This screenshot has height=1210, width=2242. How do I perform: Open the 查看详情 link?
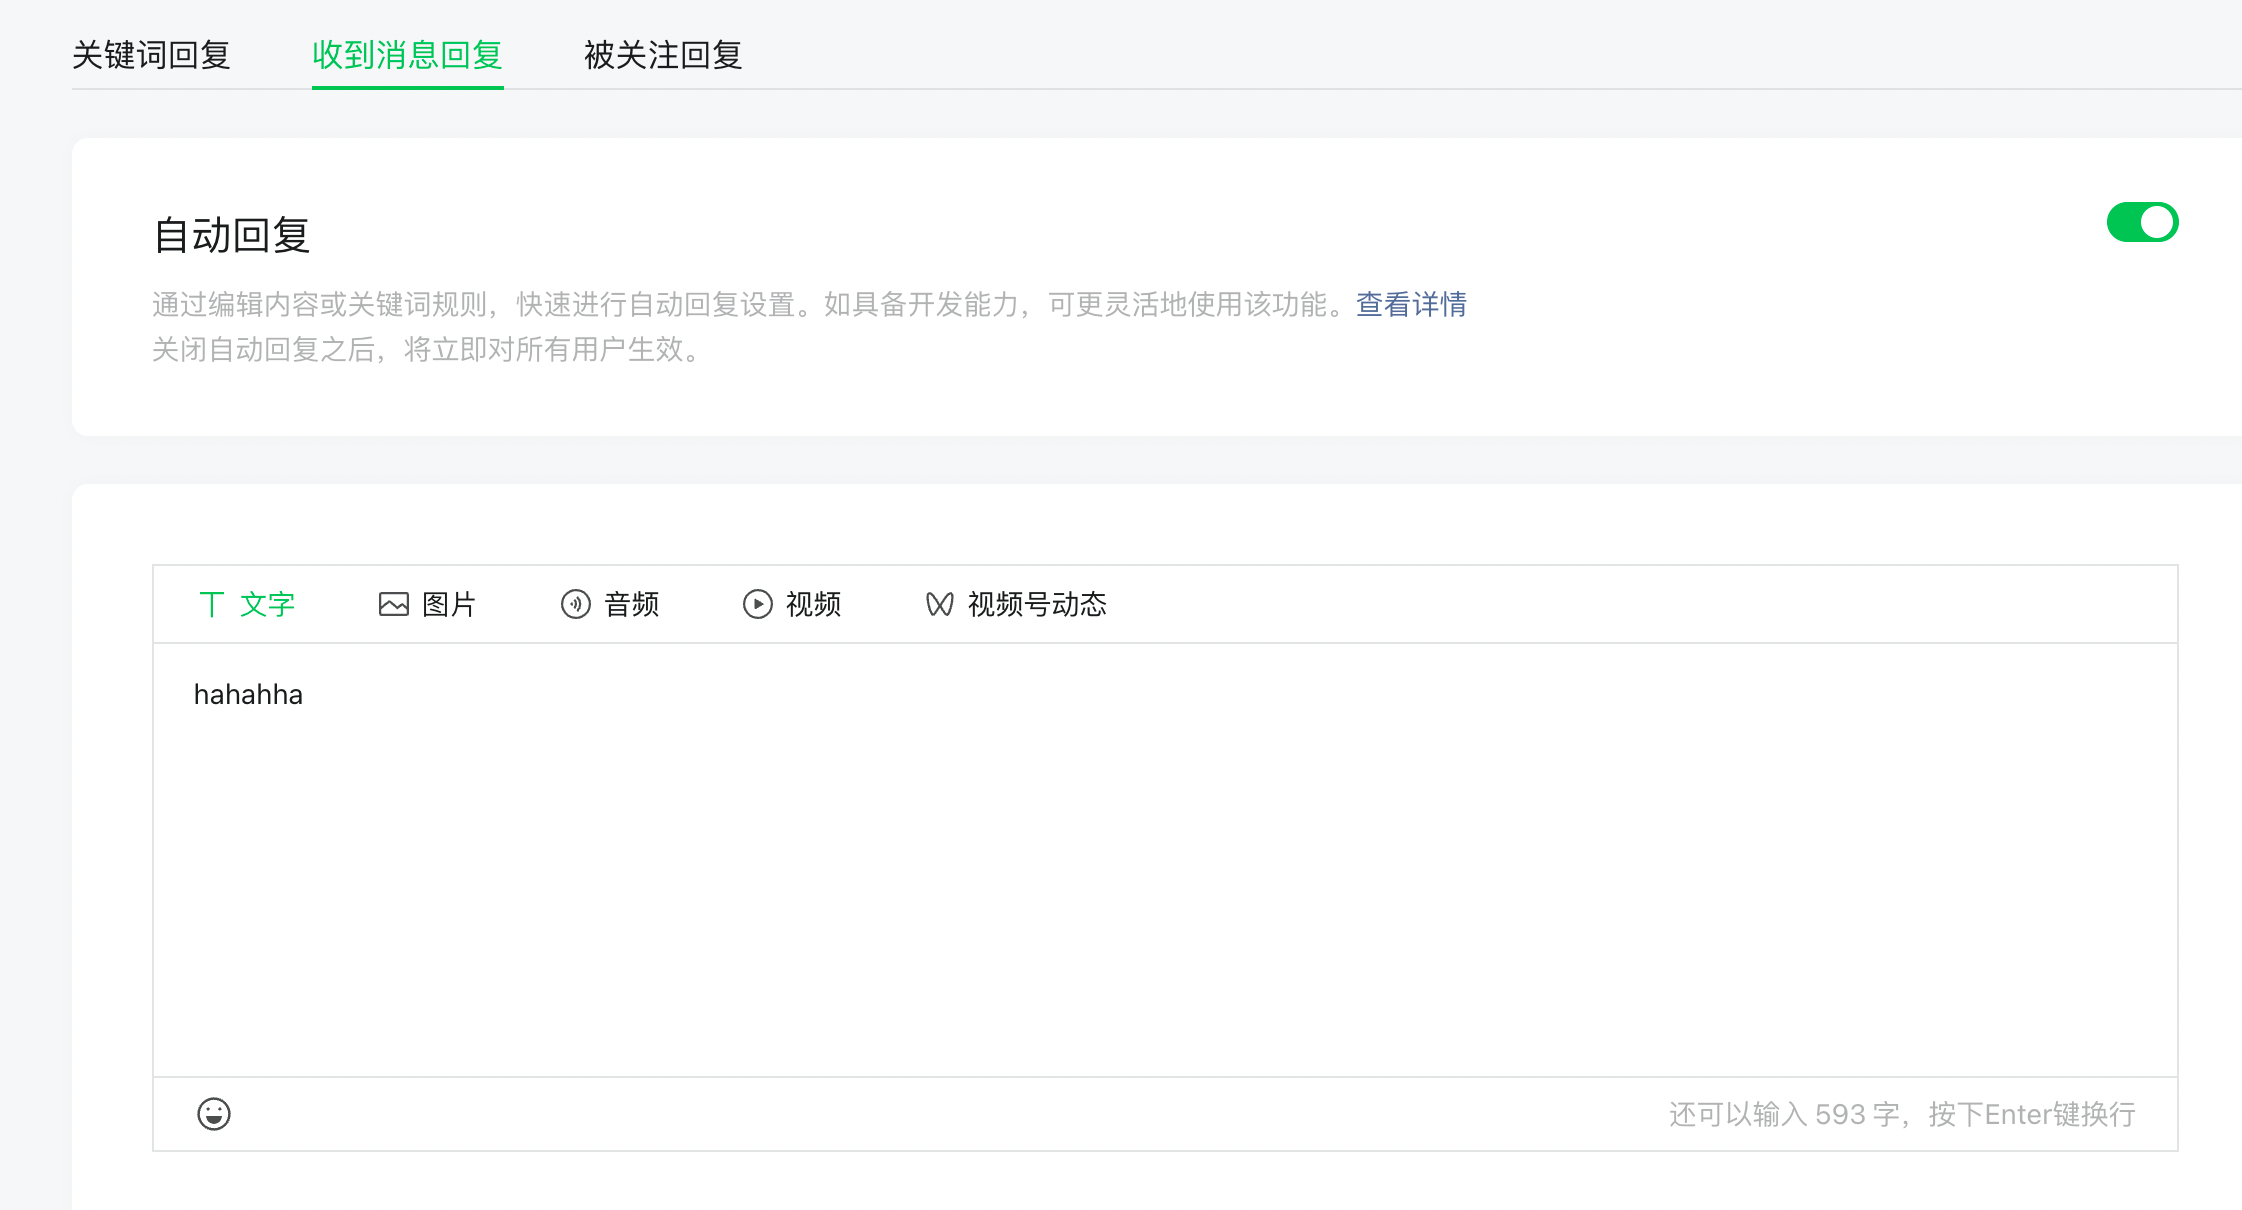click(x=1411, y=304)
